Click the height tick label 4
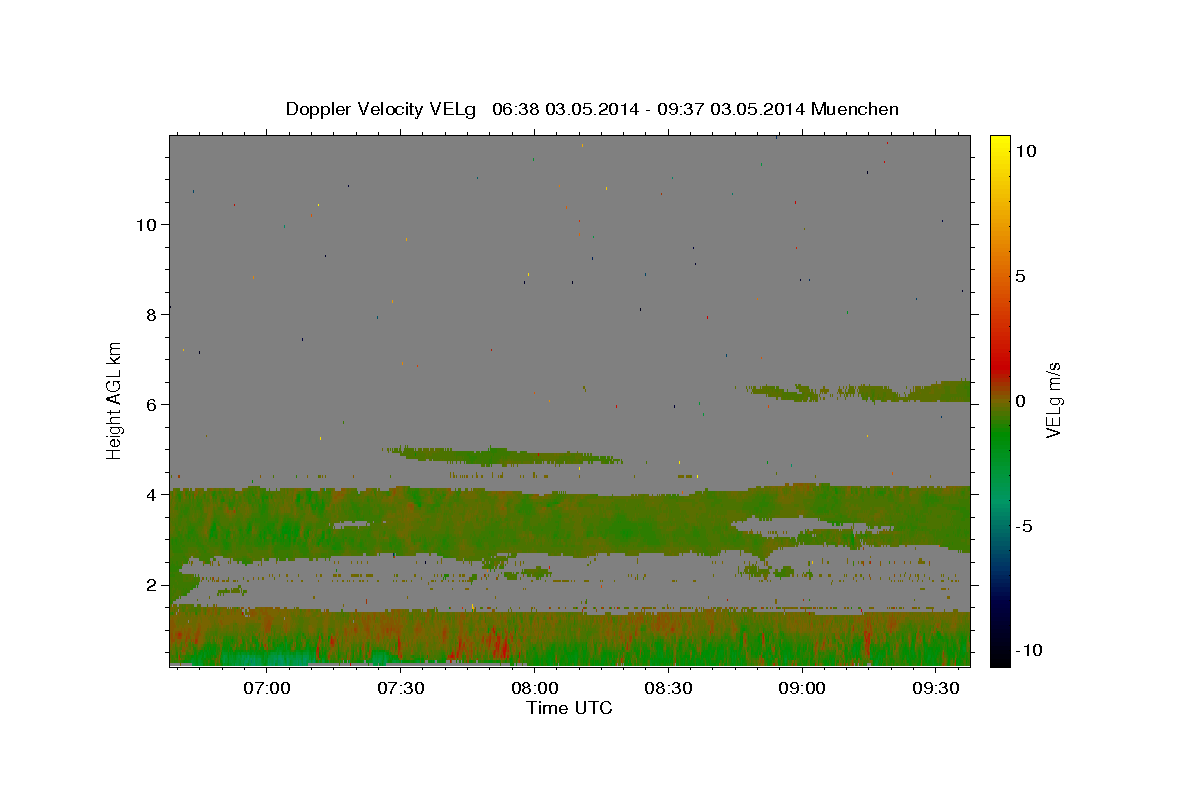This screenshot has width=1200, height=800. tap(151, 494)
